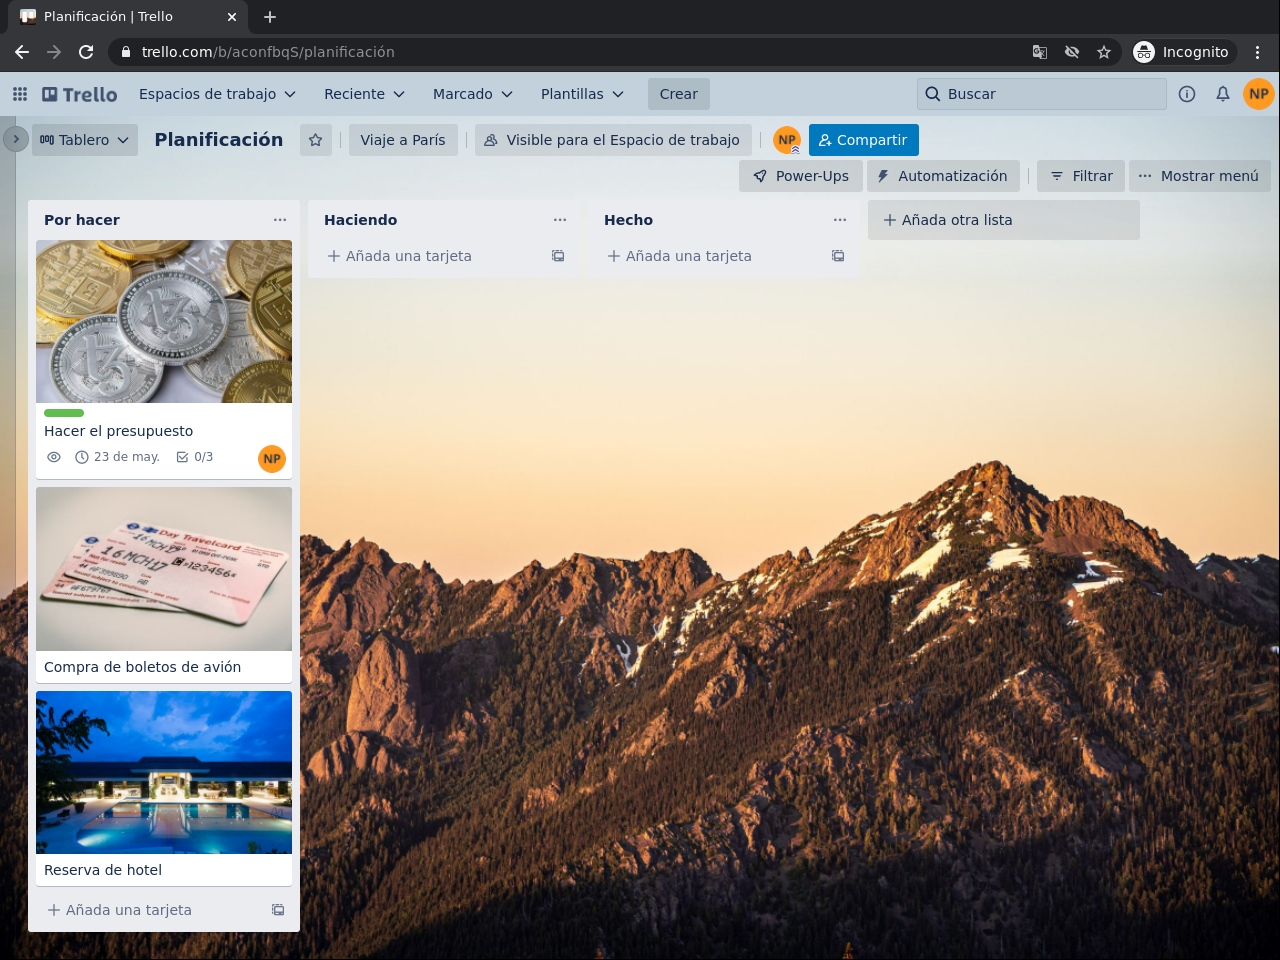Create card from template in Hecho

click(x=838, y=256)
